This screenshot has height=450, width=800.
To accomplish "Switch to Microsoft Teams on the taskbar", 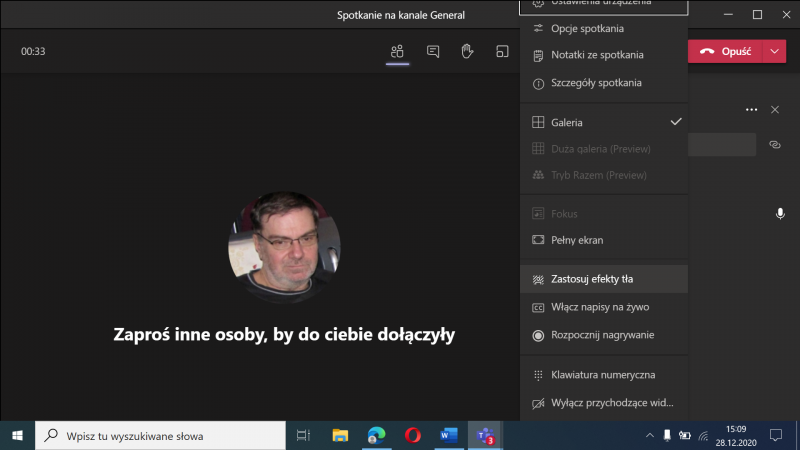I will pyautogui.click(x=485, y=436).
